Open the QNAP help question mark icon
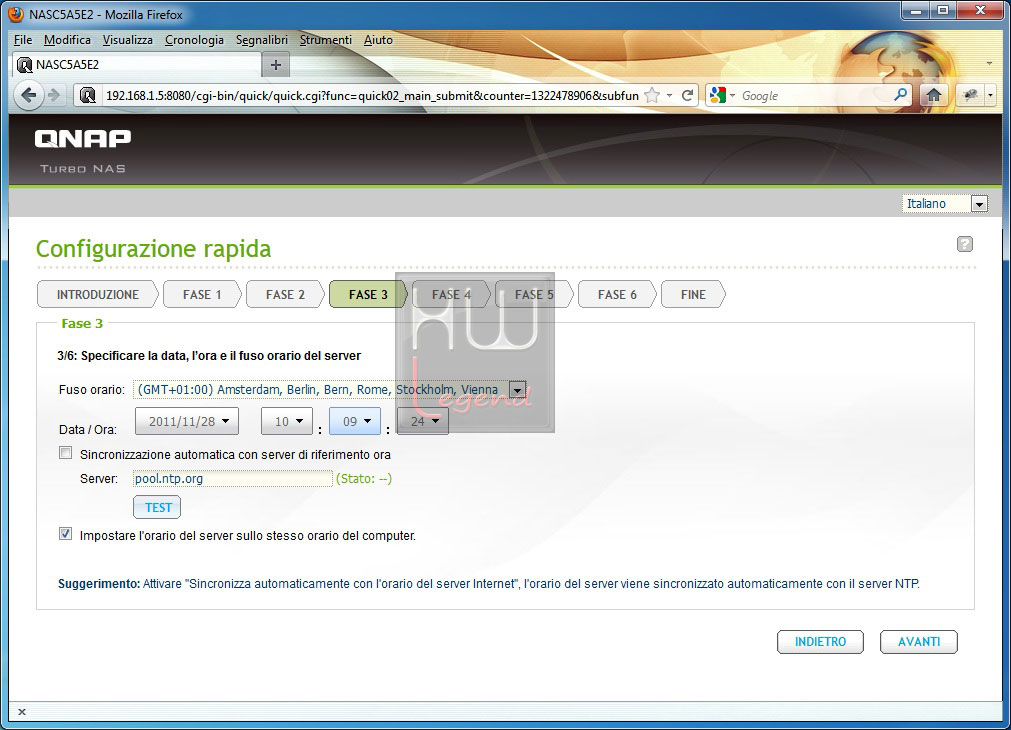The width and height of the screenshot is (1011, 730). tap(965, 244)
